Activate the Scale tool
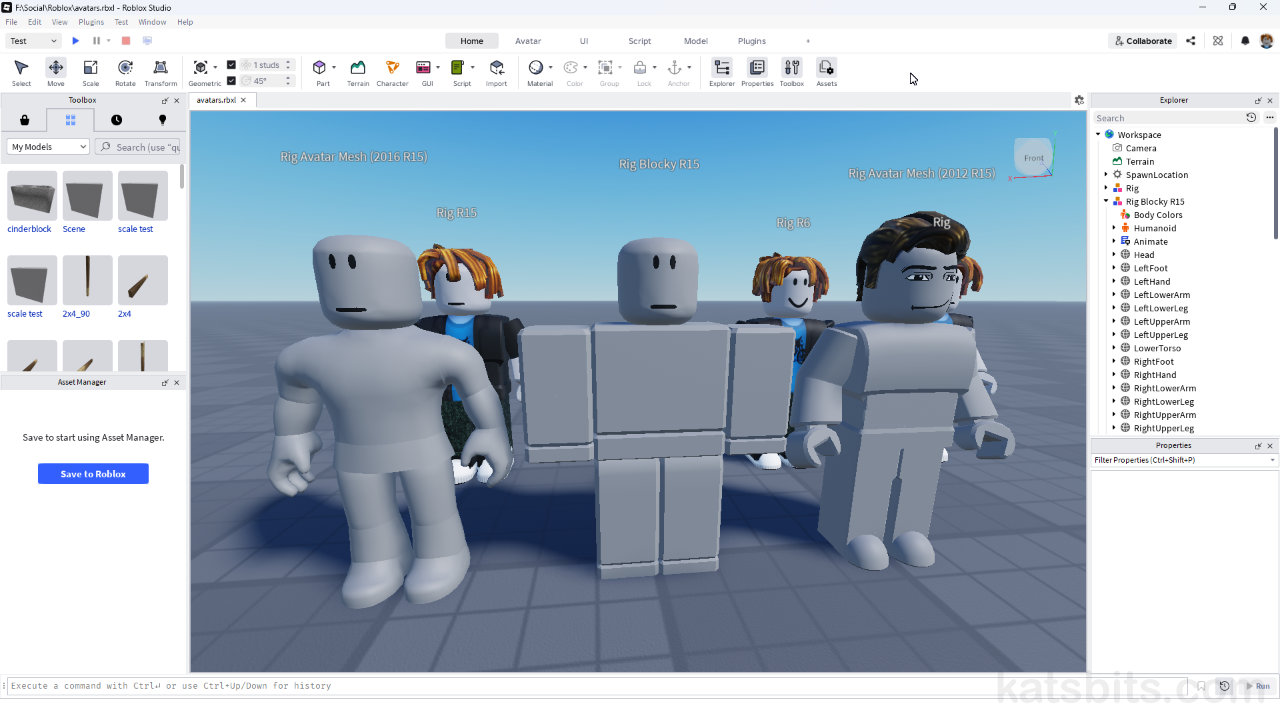This screenshot has width=1280, height=720. point(90,72)
